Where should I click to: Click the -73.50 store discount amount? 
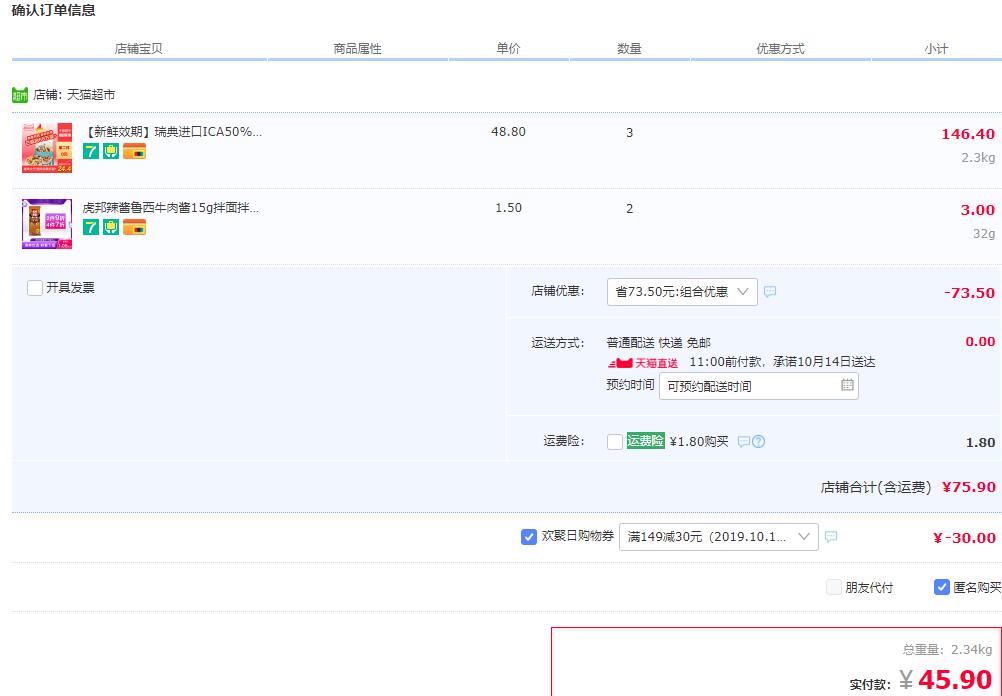click(969, 293)
